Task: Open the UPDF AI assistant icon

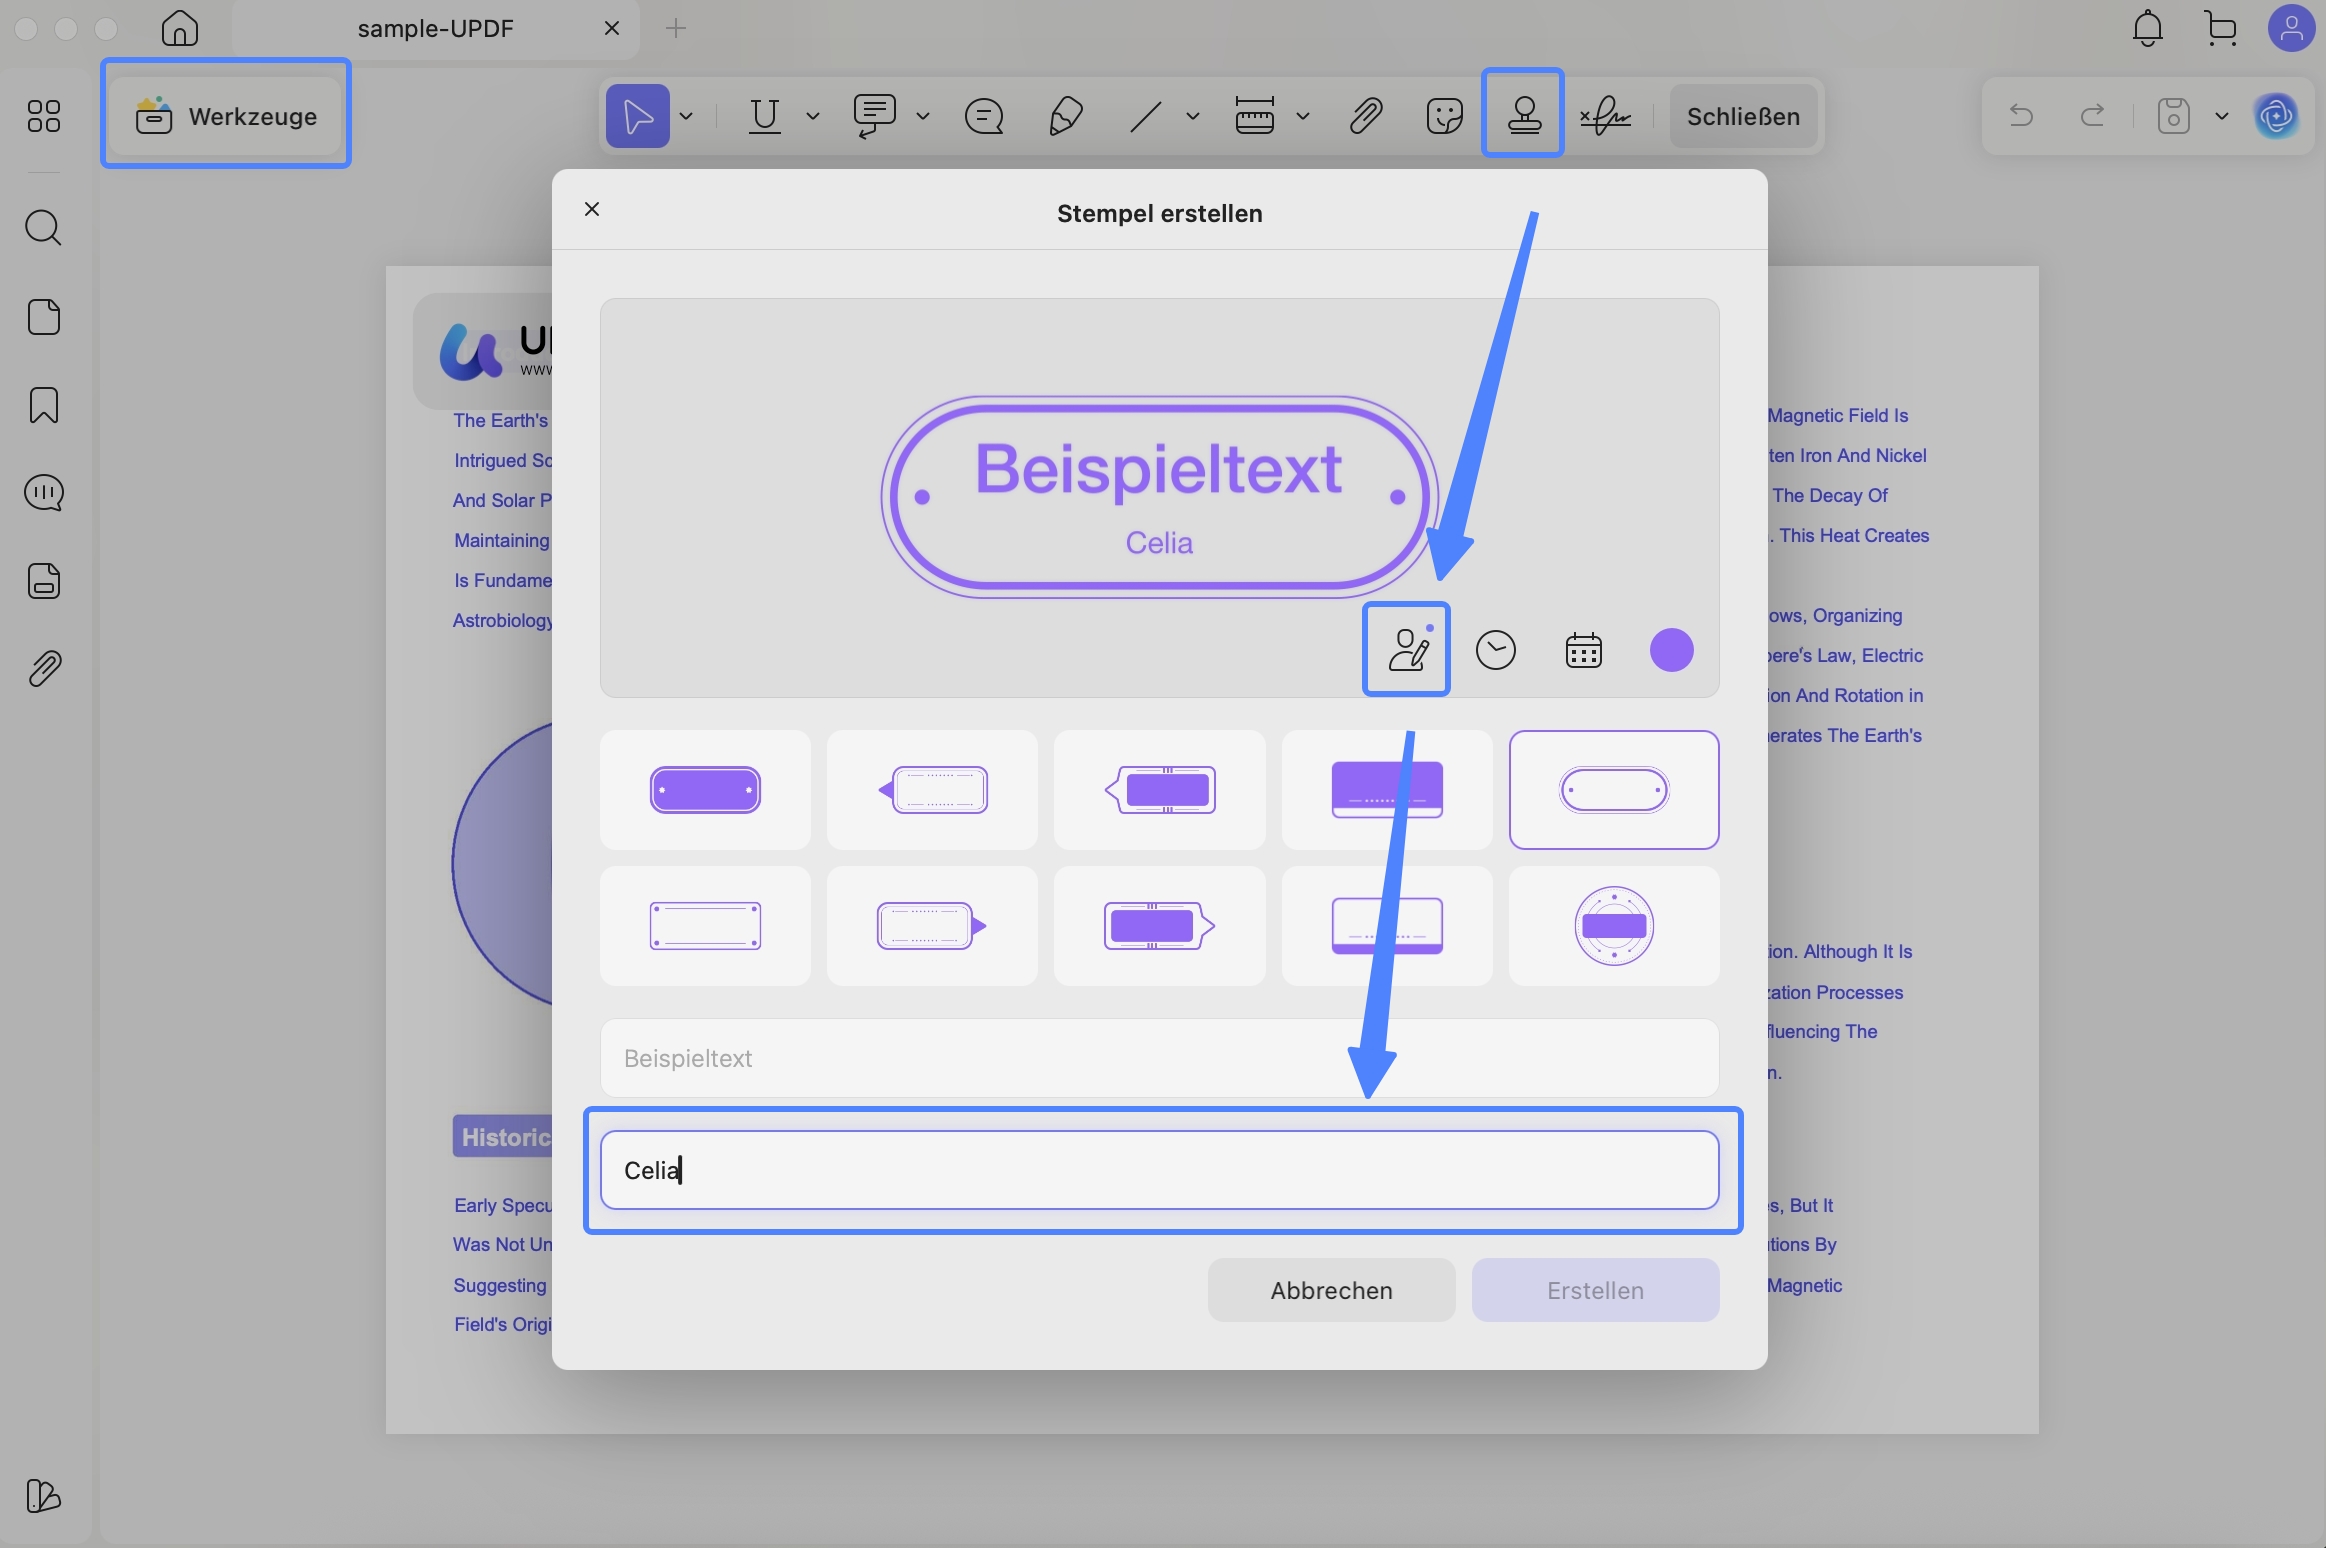Action: pos(2276,116)
